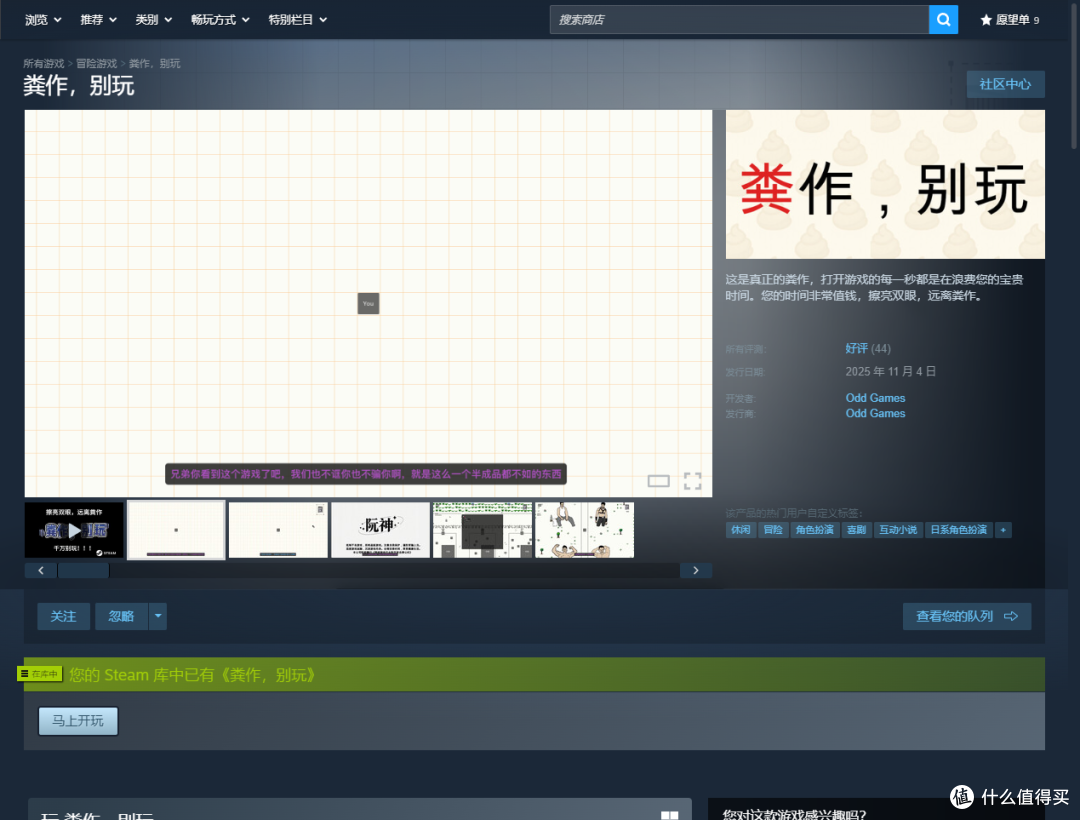Click the page vertical scrollbar
The image size is (1080, 820).
point(1074,74)
